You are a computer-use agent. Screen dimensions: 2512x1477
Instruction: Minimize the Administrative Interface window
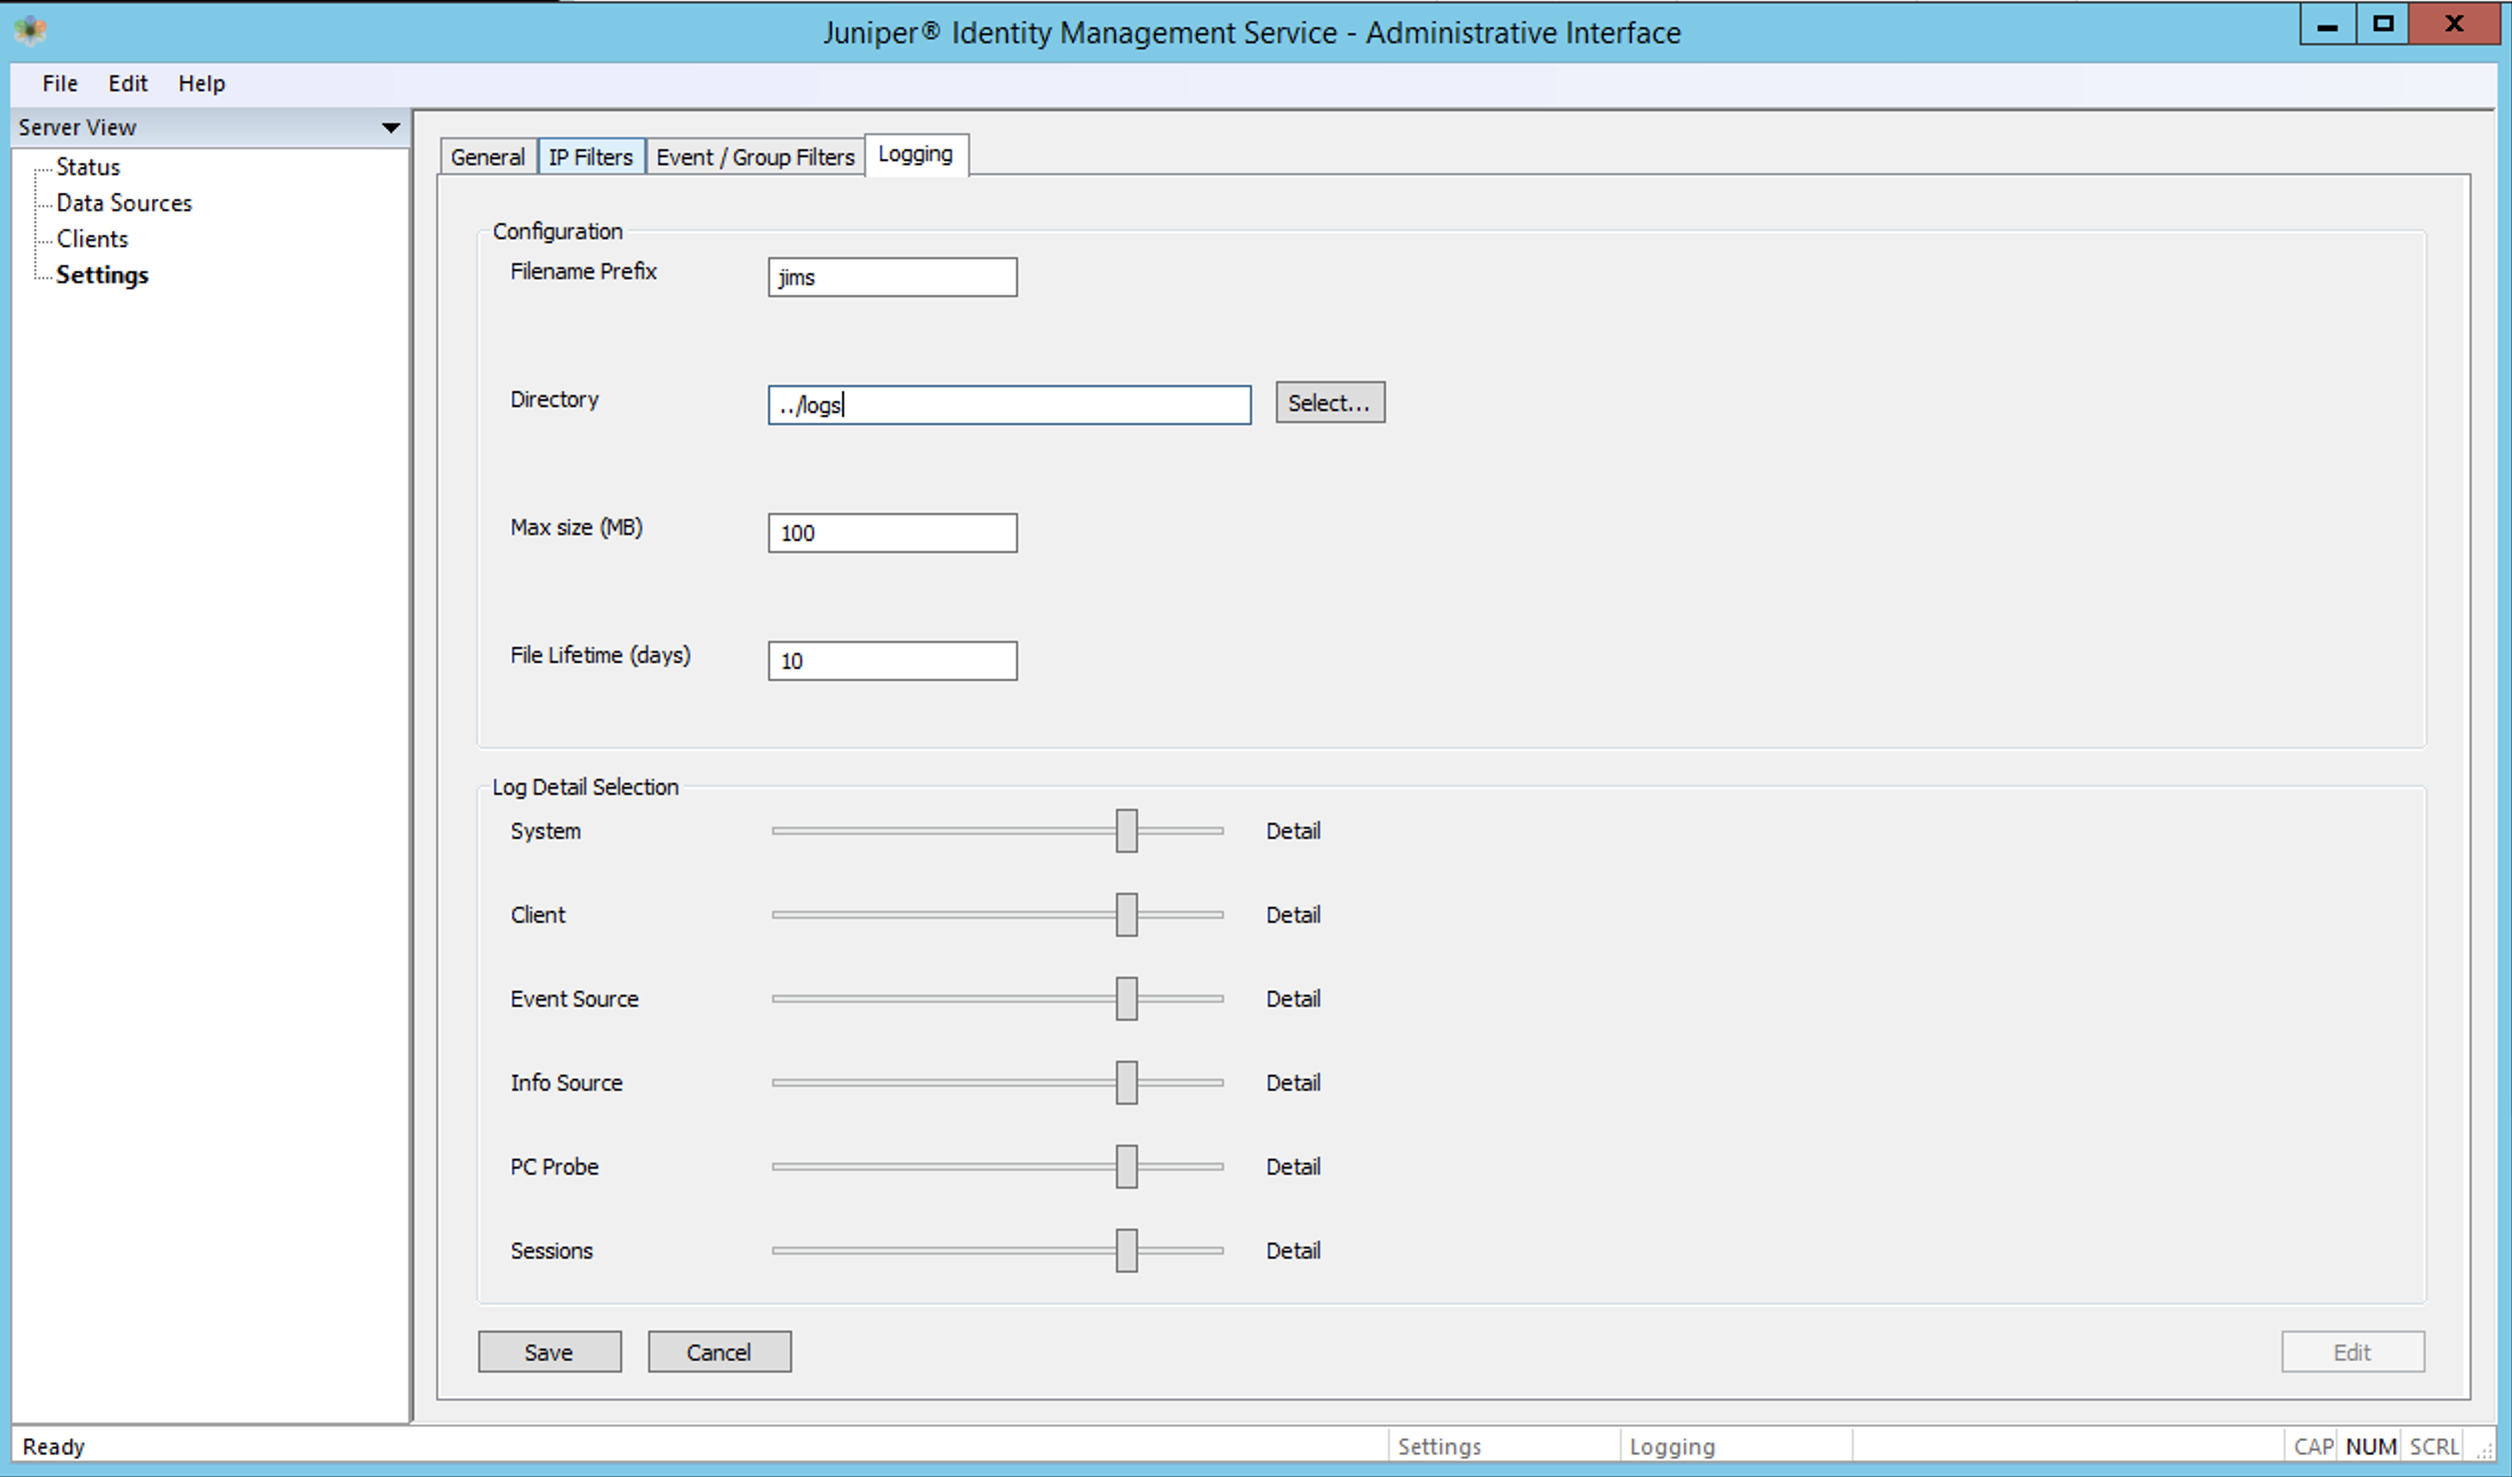click(x=2327, y=24)
